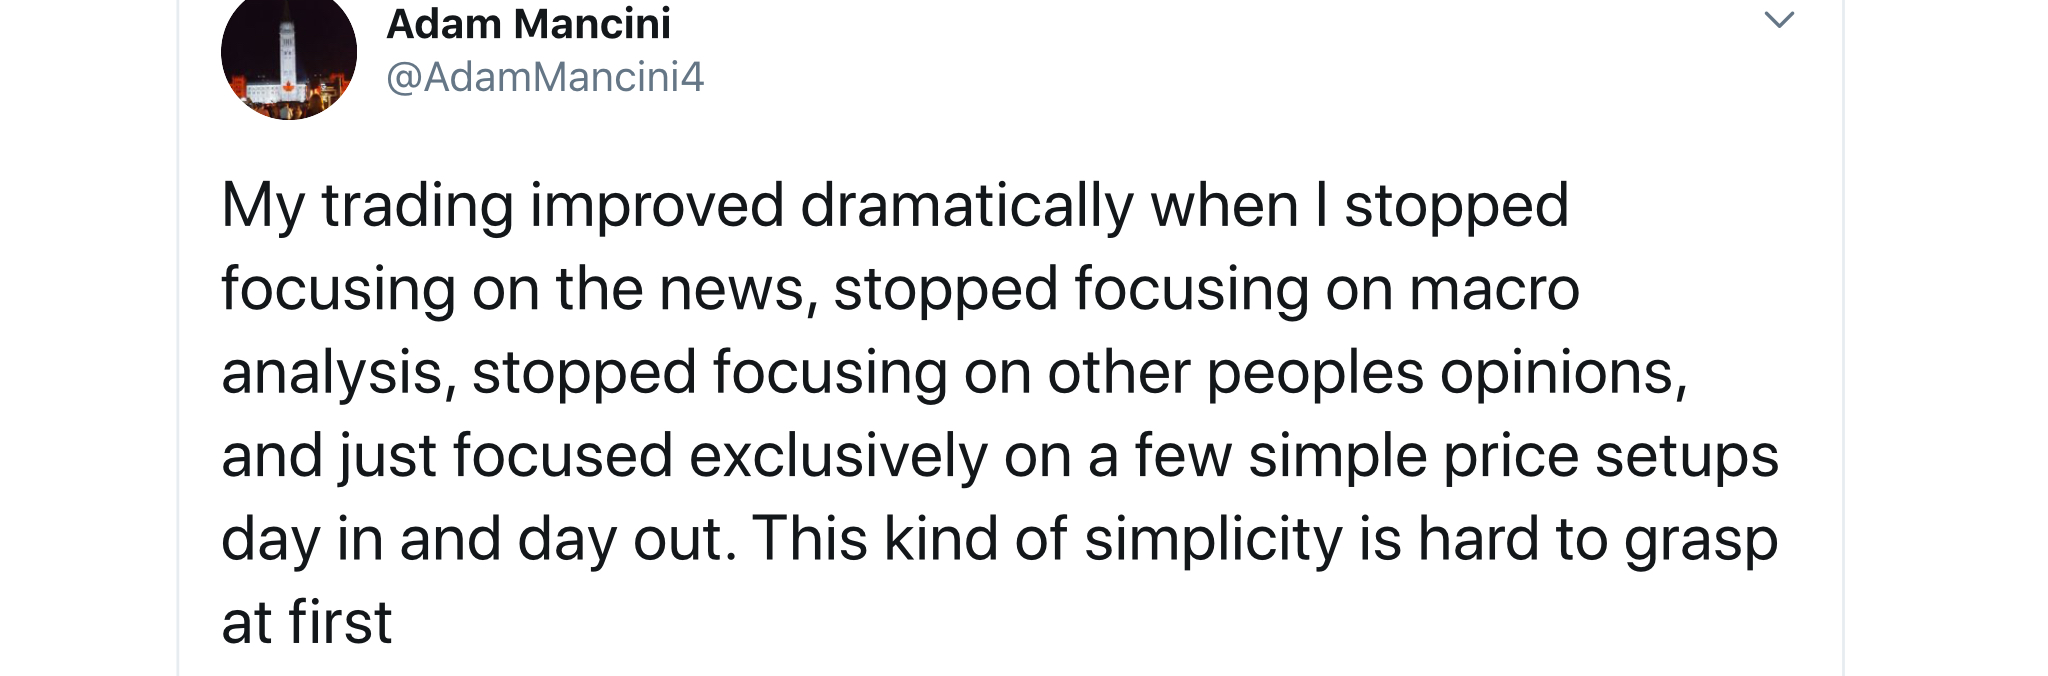The width and height of the screenshot is (2048, 676).
Task: Click the word "macro" in the tweet
Action: click(1494, 289)
